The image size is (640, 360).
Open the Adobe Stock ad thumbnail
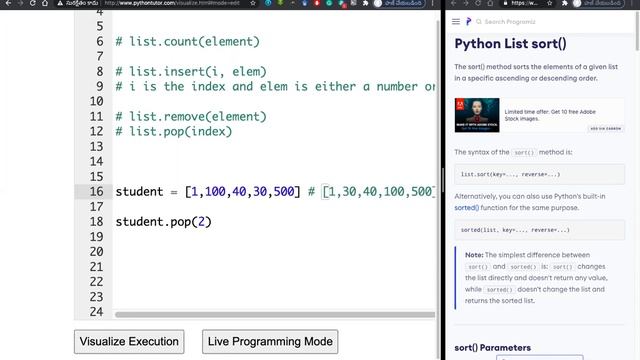pos(477,115)
